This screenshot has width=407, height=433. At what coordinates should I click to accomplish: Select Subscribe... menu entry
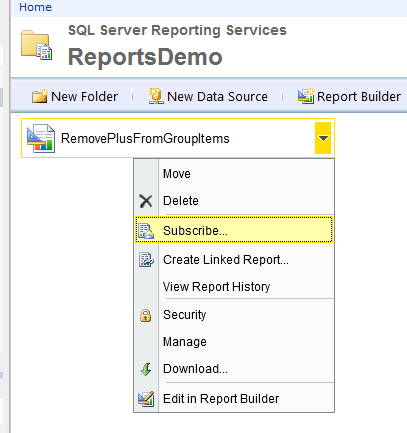pos(234,230)
